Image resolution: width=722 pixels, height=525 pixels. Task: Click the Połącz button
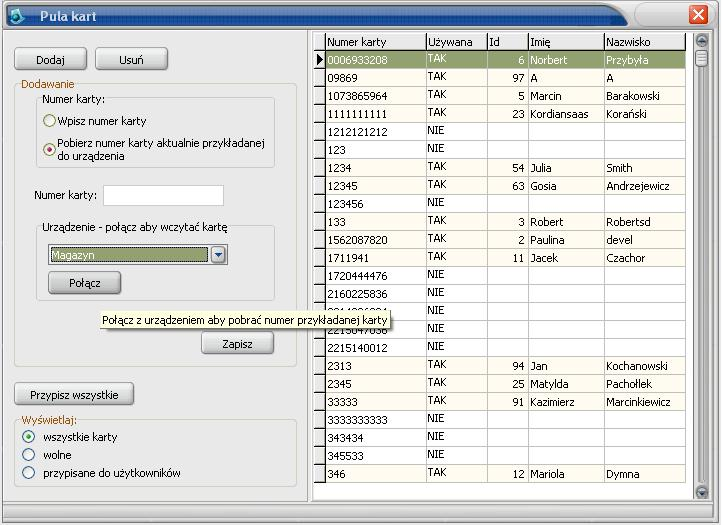point(85,283)
